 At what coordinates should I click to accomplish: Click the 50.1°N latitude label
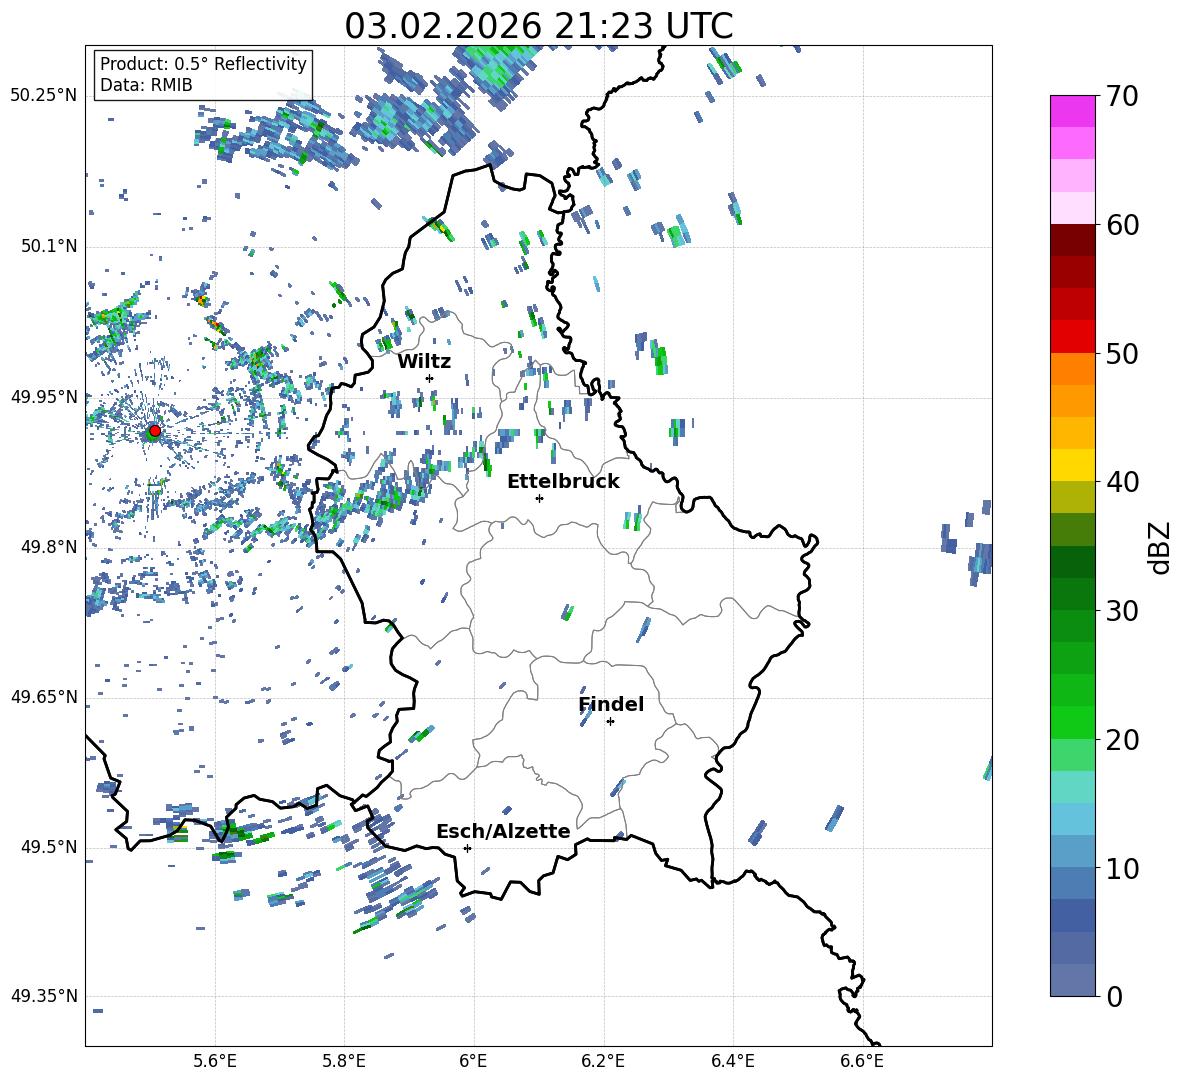[x=48, y=246]
